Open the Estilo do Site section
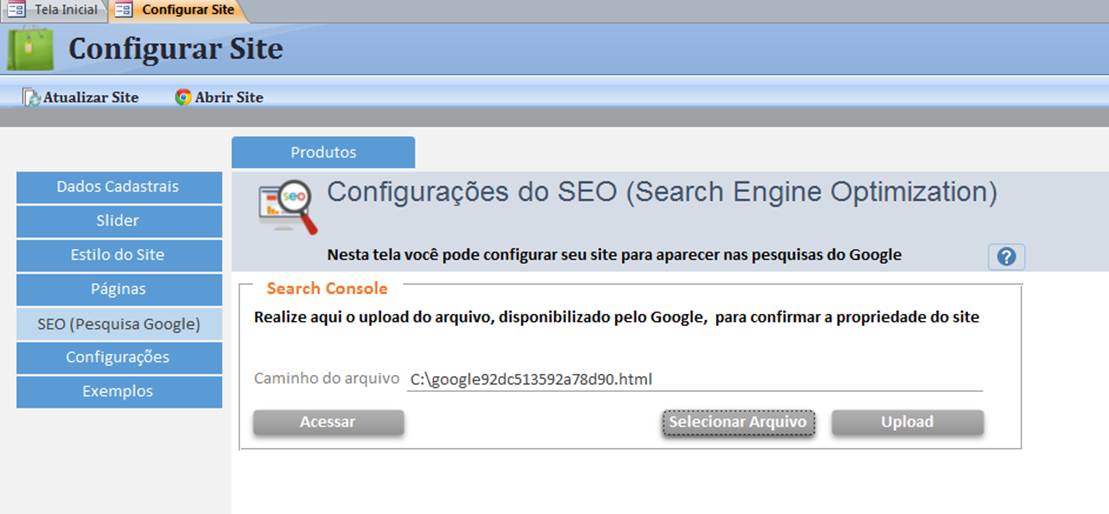Viewport: 1109px width, 514px height. [x=119, y=255]
